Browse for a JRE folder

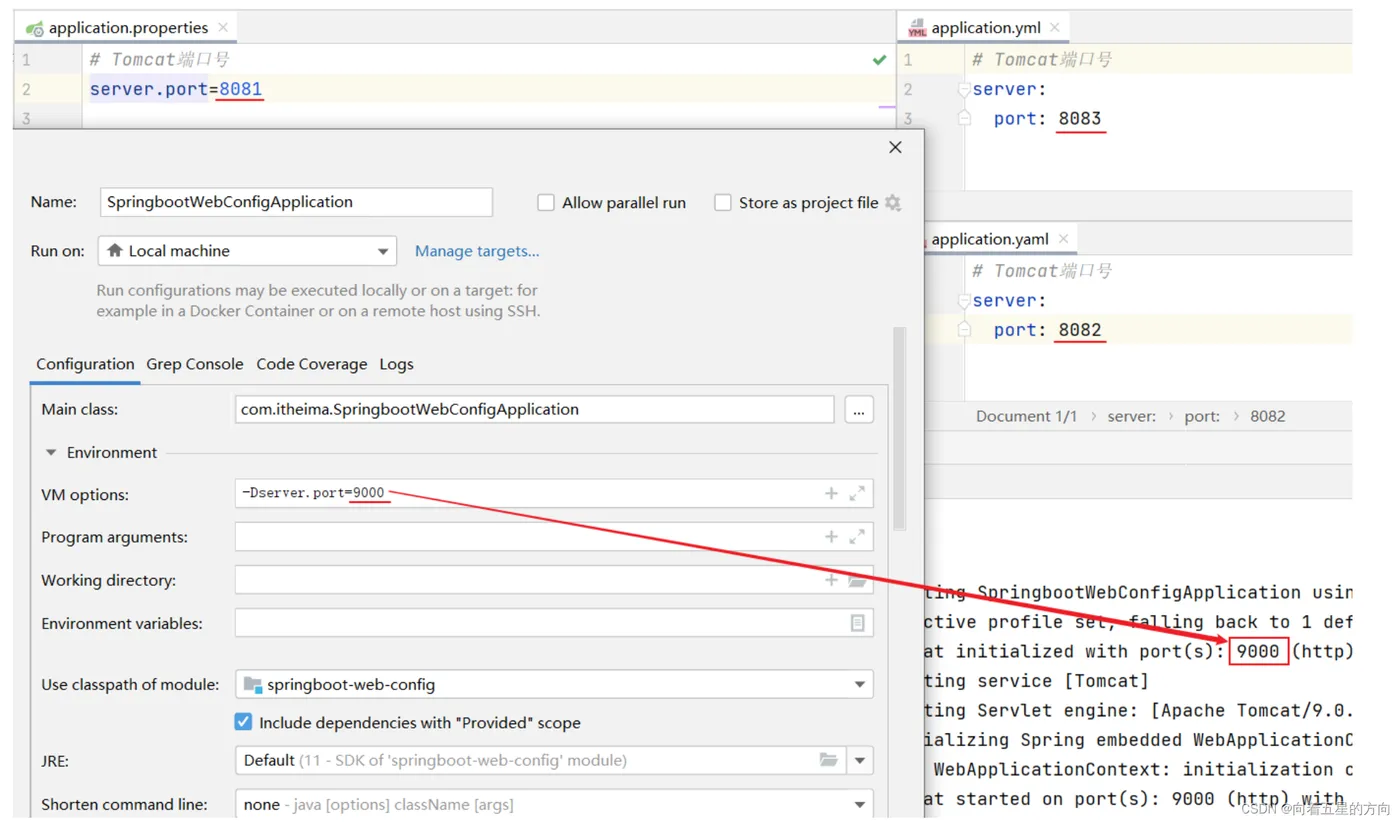coord(828,760)
